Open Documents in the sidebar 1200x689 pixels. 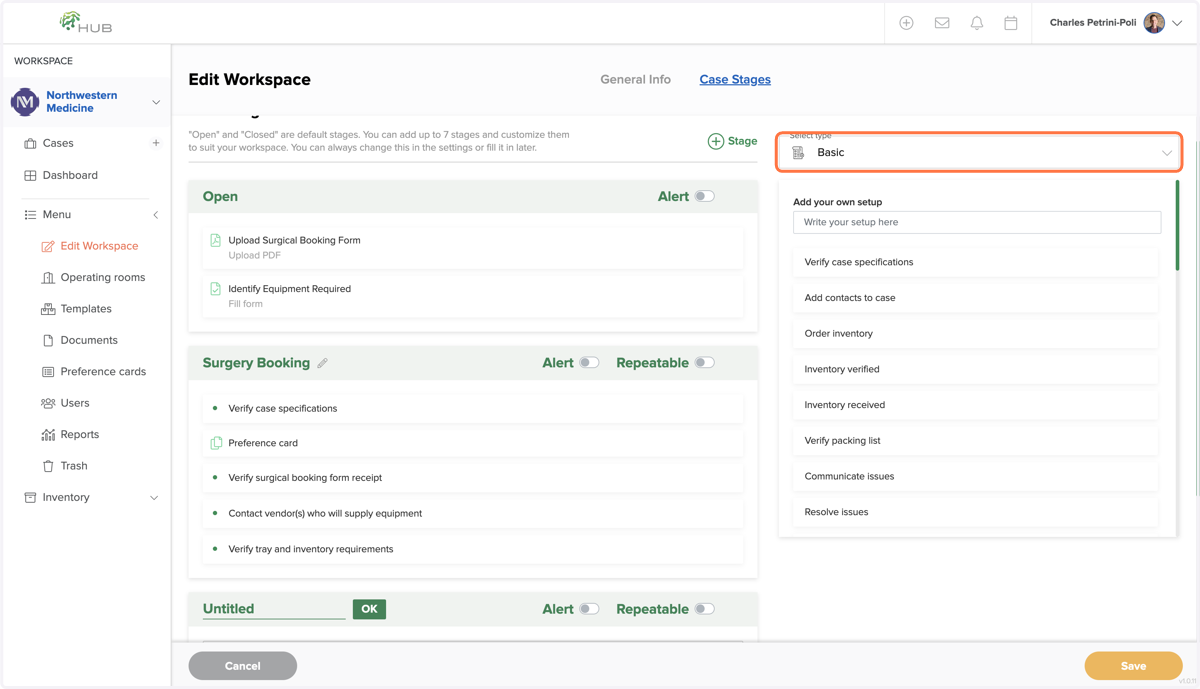89,340
